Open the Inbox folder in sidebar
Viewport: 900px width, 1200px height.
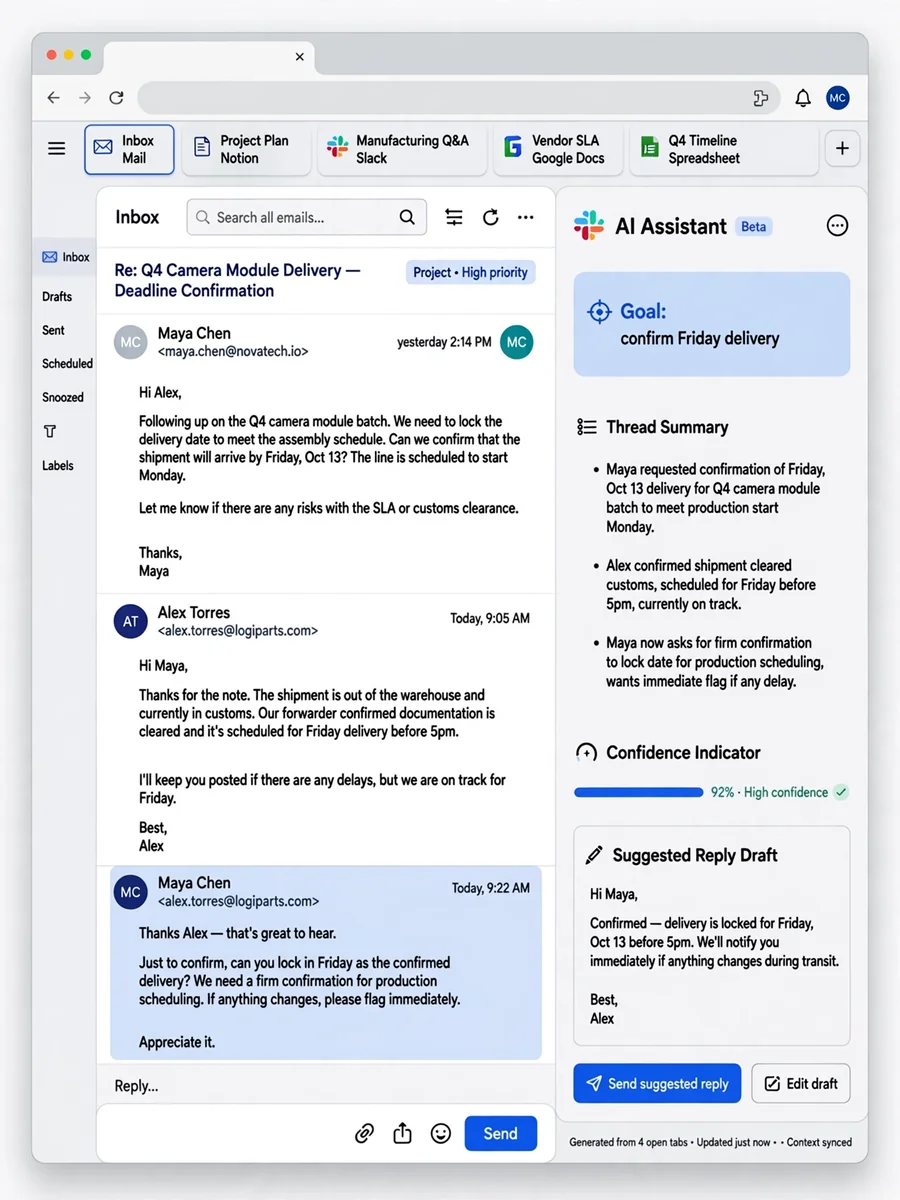(65, 257)
